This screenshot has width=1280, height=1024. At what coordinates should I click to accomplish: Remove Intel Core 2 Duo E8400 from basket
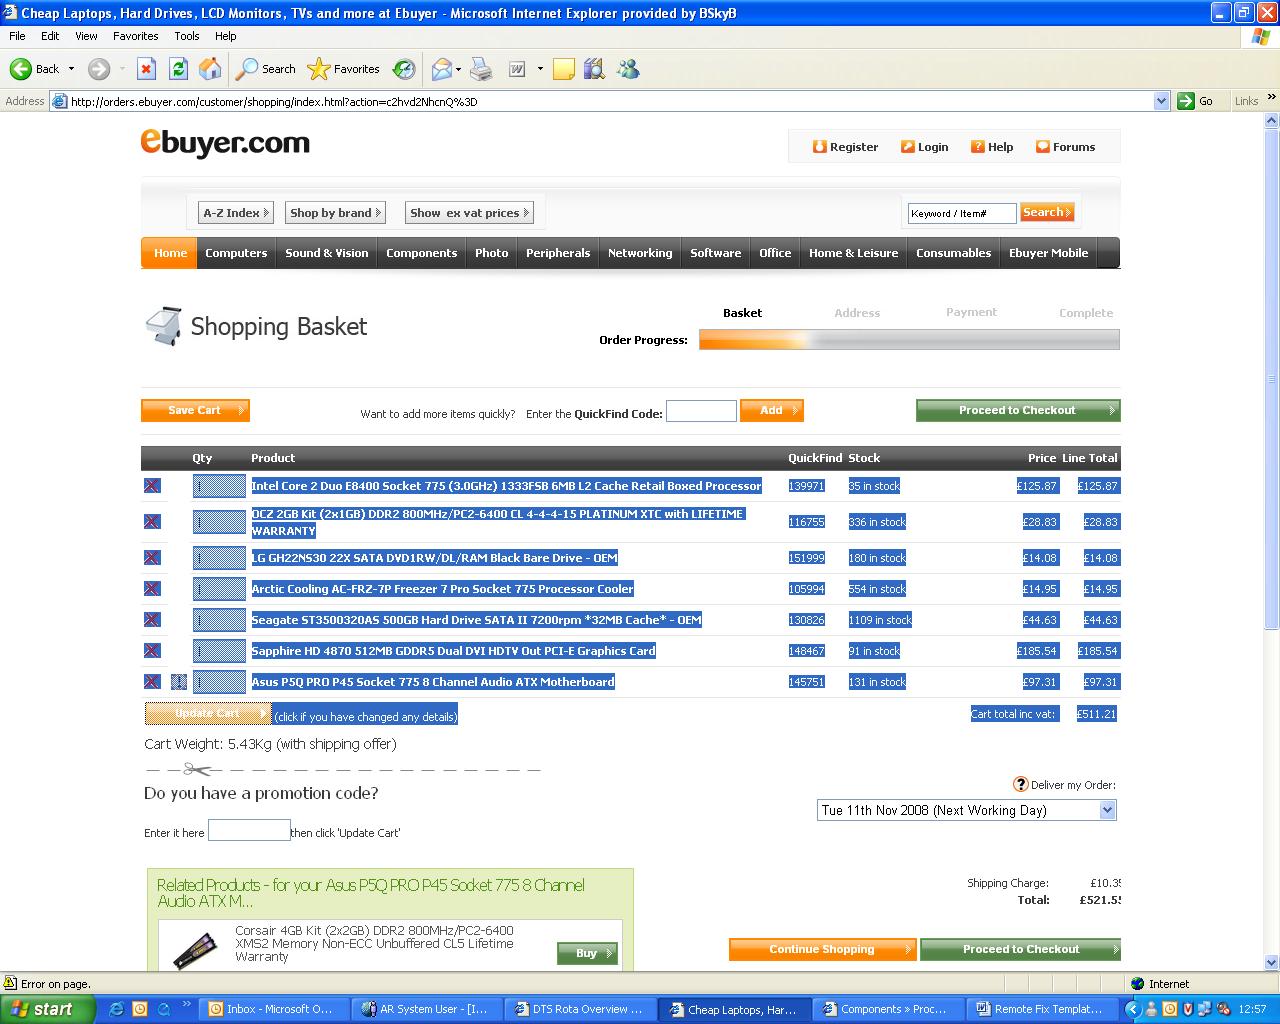pos(152,486)
